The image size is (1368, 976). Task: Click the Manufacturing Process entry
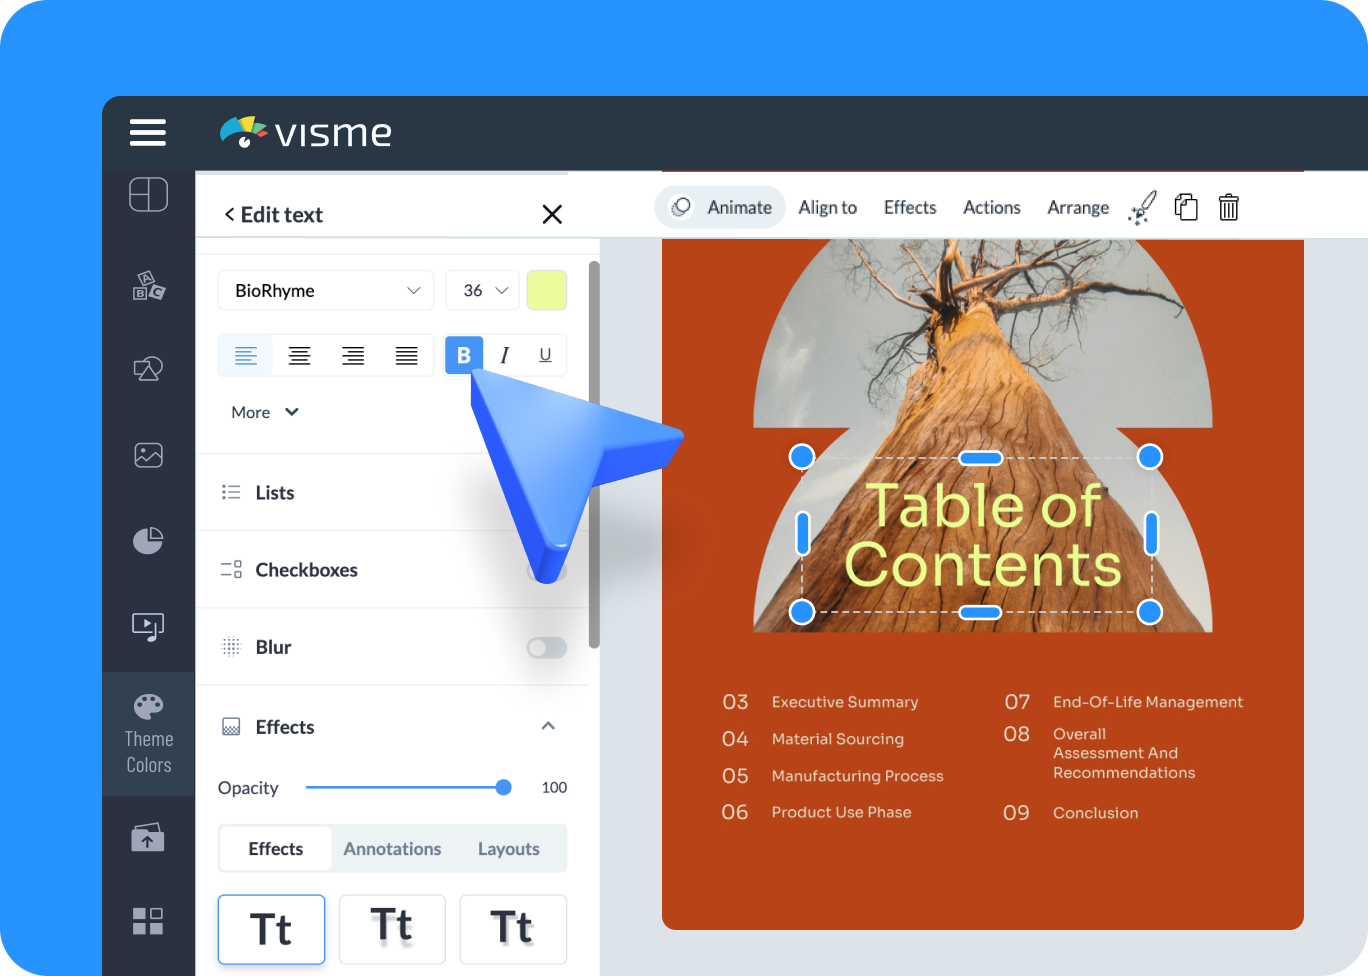point(857,776)
